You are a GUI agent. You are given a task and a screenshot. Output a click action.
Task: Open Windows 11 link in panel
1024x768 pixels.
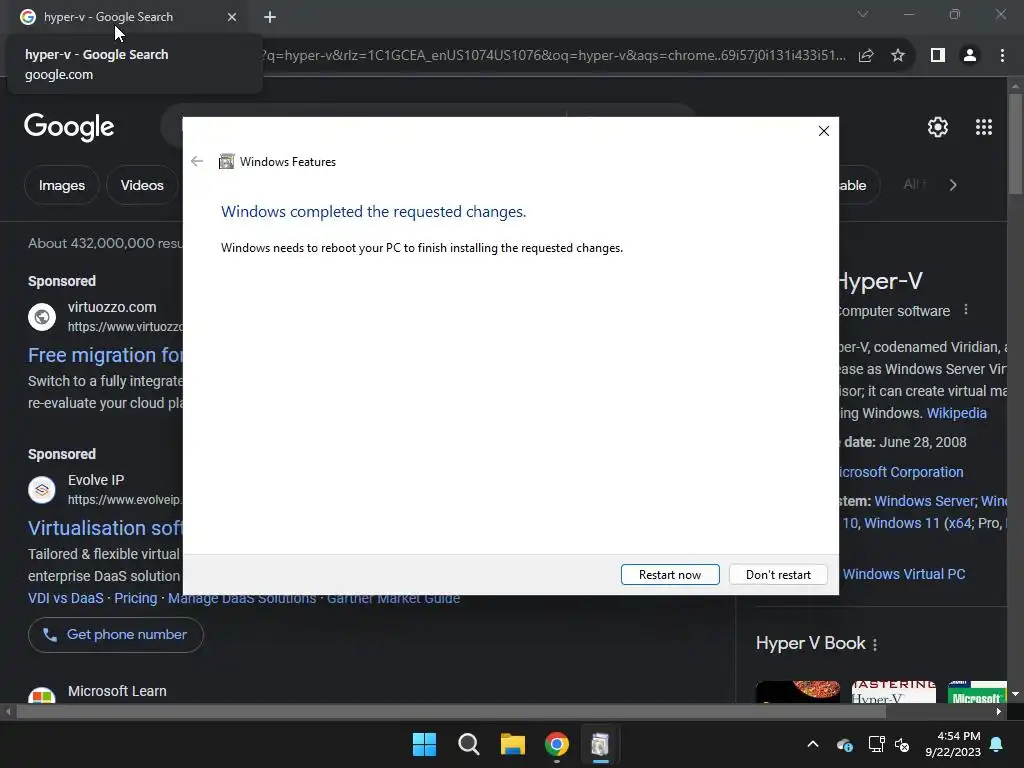pos(902,523)
